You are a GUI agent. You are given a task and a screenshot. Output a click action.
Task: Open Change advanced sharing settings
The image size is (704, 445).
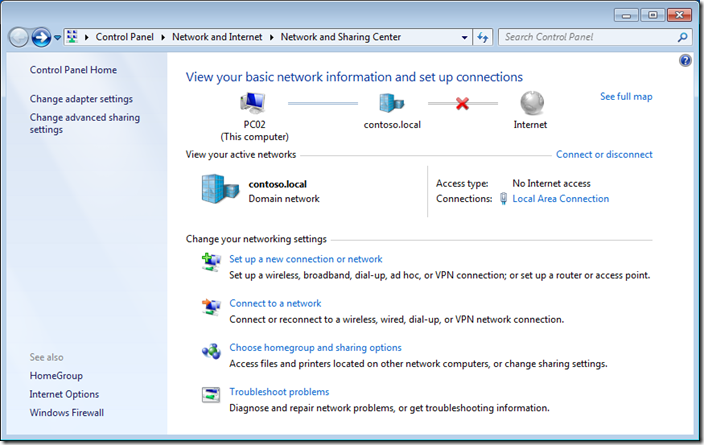coord(85,123)
